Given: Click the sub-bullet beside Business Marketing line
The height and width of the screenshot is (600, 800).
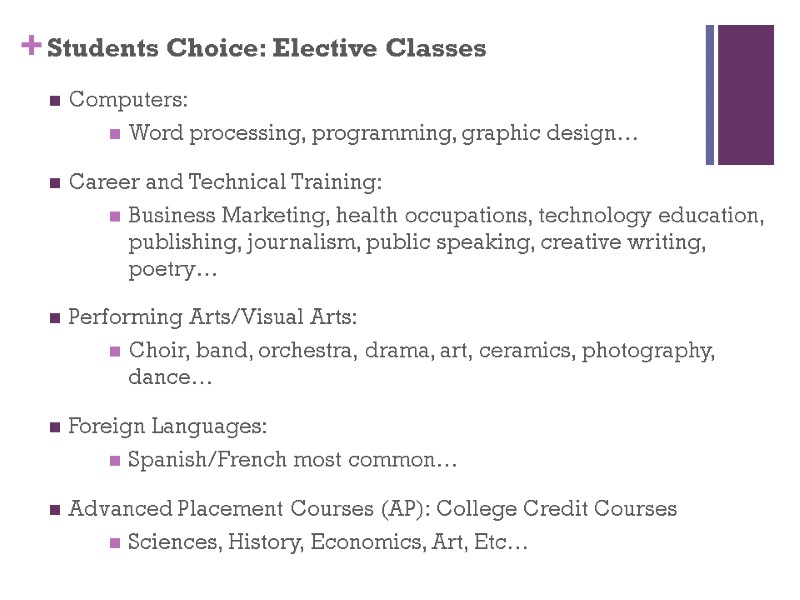Looking at the screenshot, I should pyautogui.click(x=115, y=216).
